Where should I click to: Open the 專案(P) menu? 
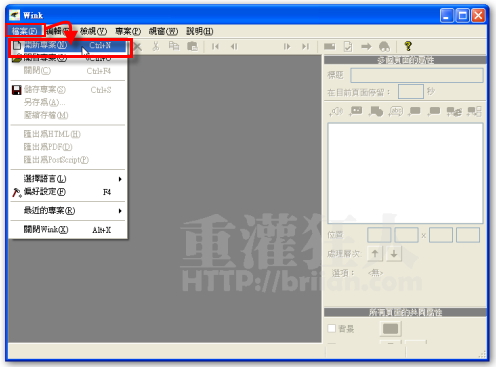pyautogui.click(x=128, y=31)
